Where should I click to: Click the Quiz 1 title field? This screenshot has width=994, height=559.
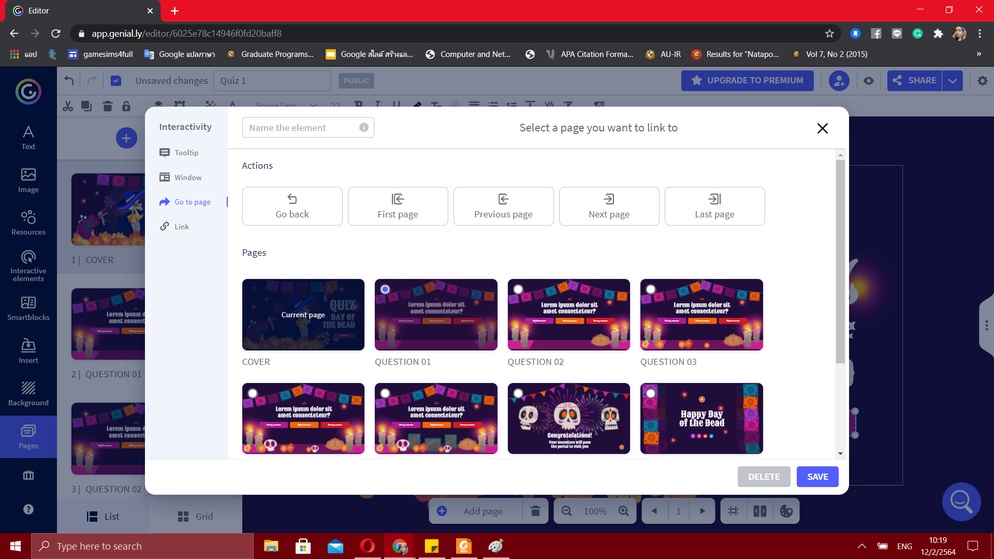tap(272, 80)
